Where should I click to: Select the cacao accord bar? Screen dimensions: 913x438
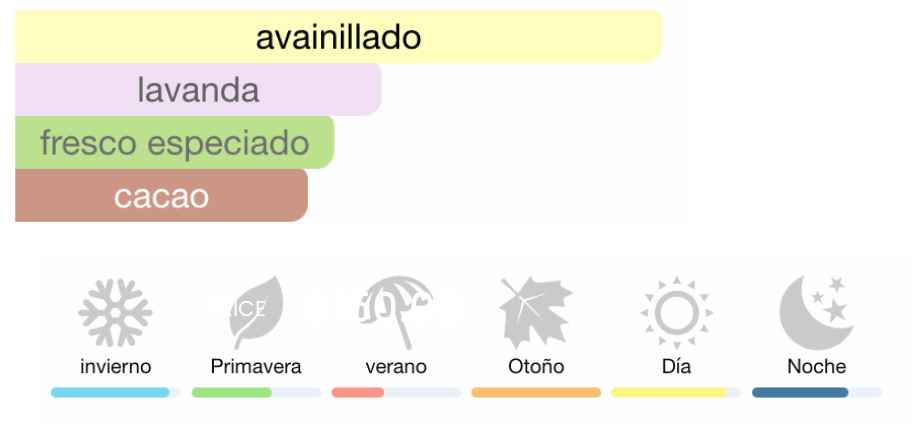click(x=161, y=196)
